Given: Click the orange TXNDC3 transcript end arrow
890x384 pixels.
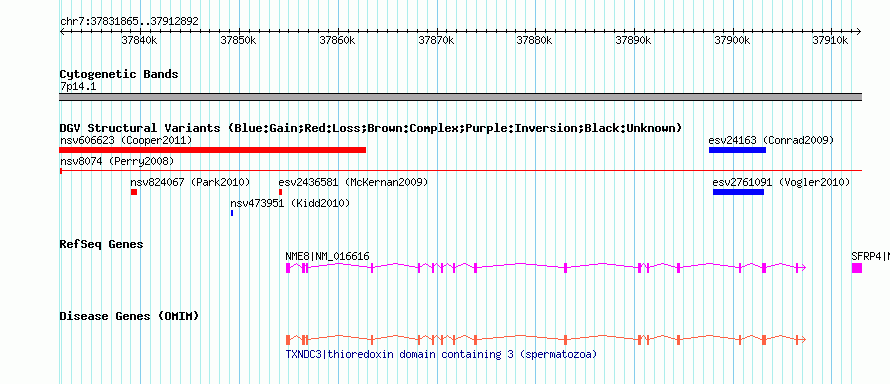Looking at the screenshot, I should click(x=803, y=340).
